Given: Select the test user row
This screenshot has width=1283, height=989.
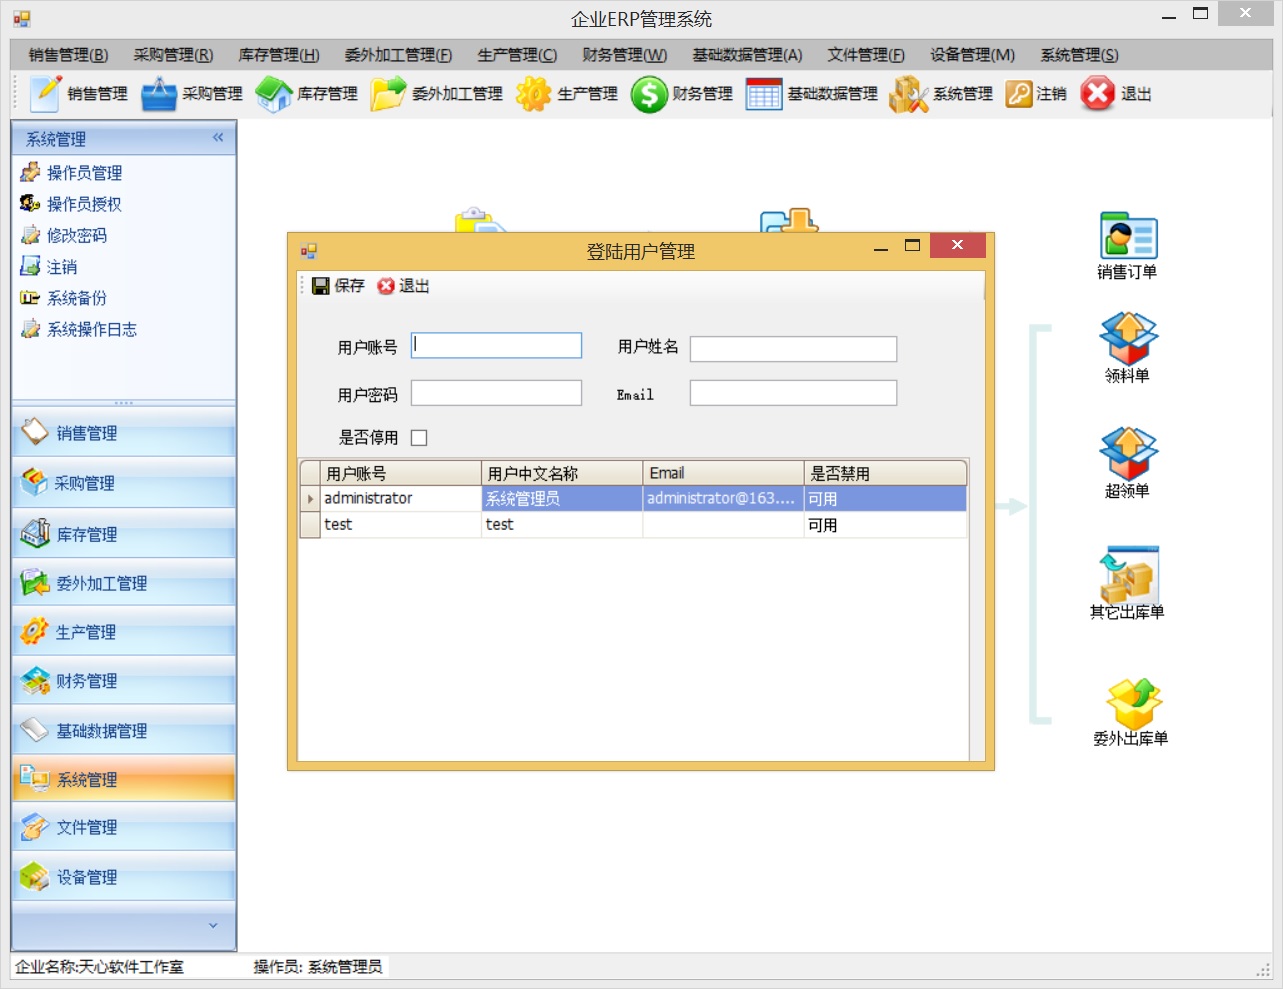Looking at the screenshot, I should 400,525.
